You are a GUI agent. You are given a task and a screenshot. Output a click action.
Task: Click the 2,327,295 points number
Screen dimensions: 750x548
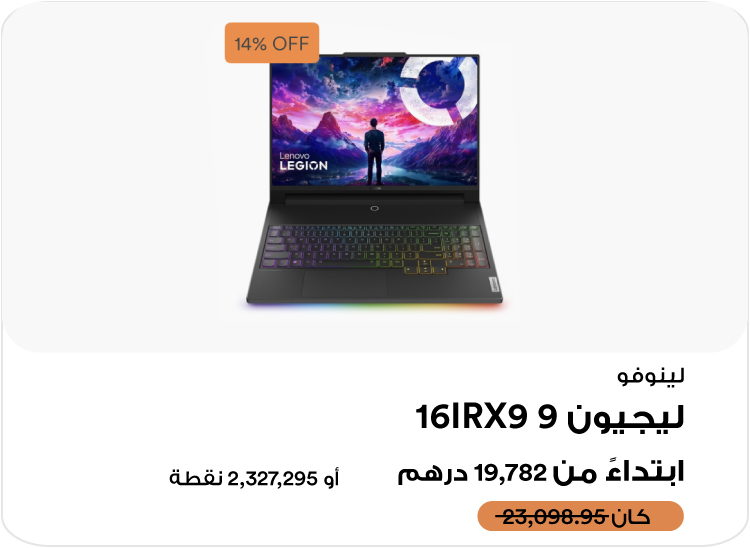pyautogui.click(x=272, y=478)
